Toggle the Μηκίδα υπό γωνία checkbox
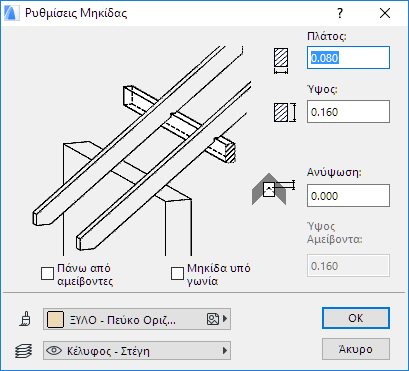This screenshot has height=371, width=409. (177, 274)
